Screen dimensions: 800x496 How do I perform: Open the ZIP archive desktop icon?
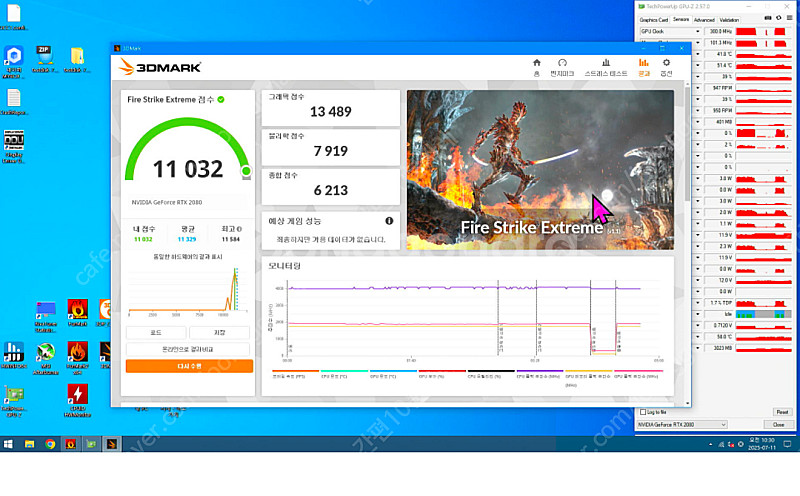[44, 59]
